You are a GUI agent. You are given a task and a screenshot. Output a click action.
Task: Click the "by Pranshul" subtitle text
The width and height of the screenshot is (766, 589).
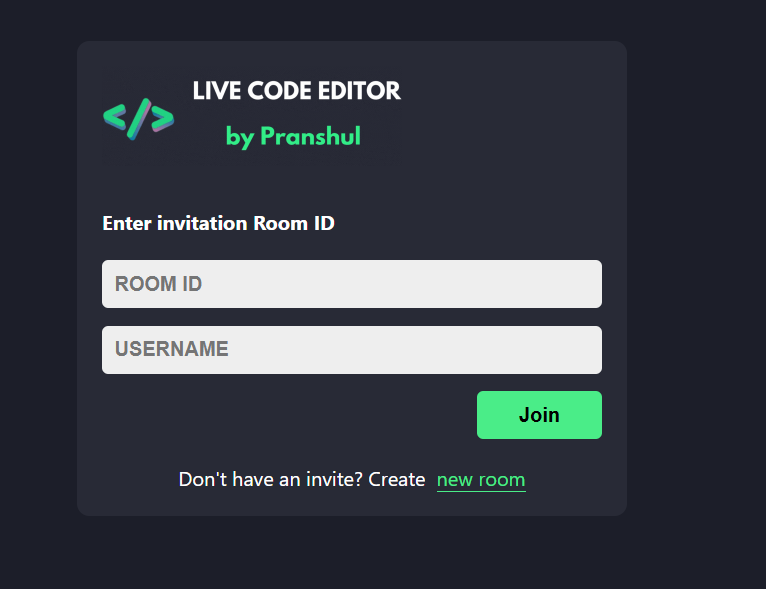pyautogui.click(x=293, y=136)
